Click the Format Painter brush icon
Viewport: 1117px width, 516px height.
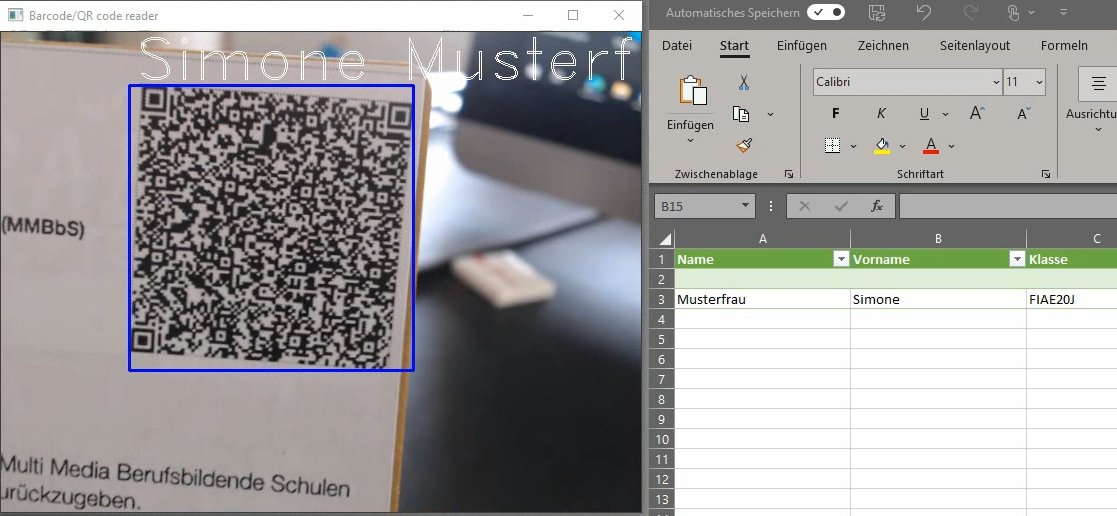click(x=744, y=145)
